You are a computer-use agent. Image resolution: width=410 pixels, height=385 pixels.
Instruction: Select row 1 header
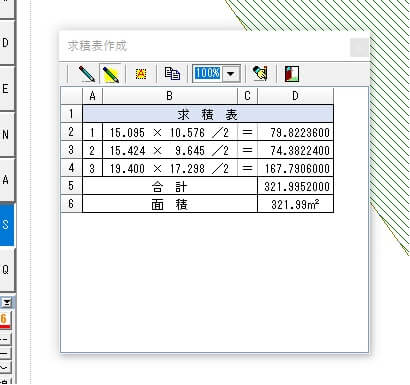(71, 114)
